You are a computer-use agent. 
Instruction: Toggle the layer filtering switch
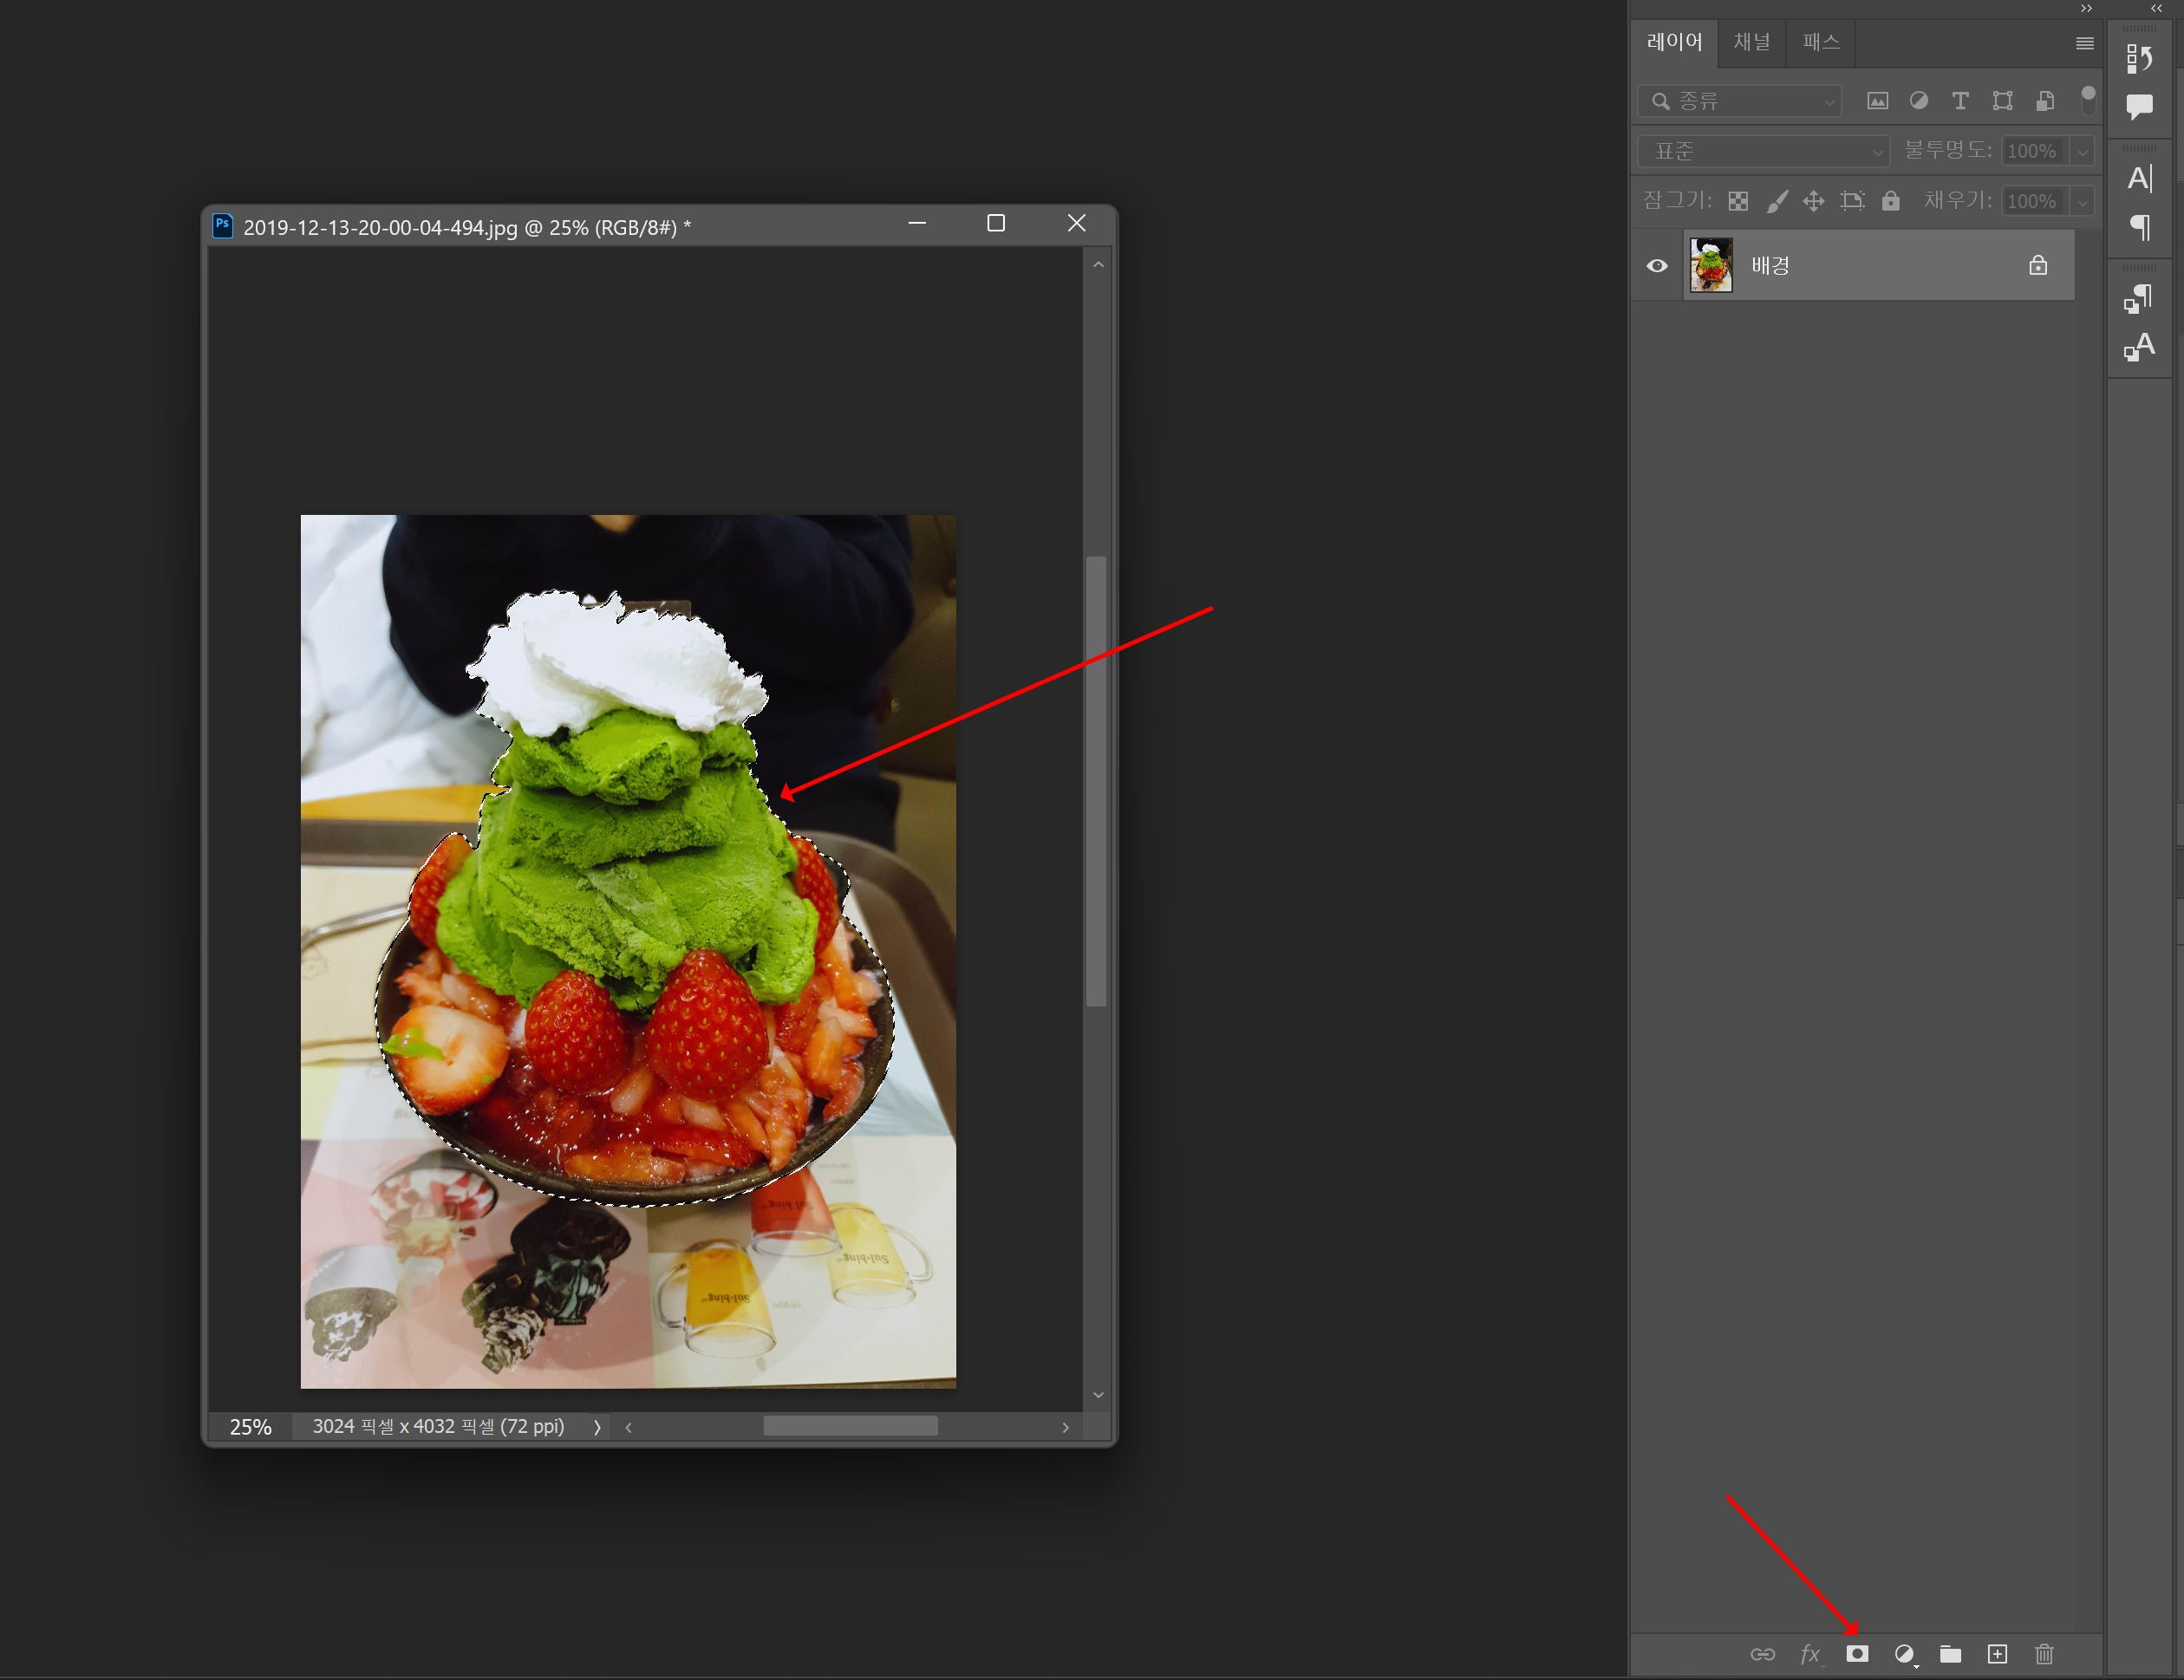coord(2088,99)
